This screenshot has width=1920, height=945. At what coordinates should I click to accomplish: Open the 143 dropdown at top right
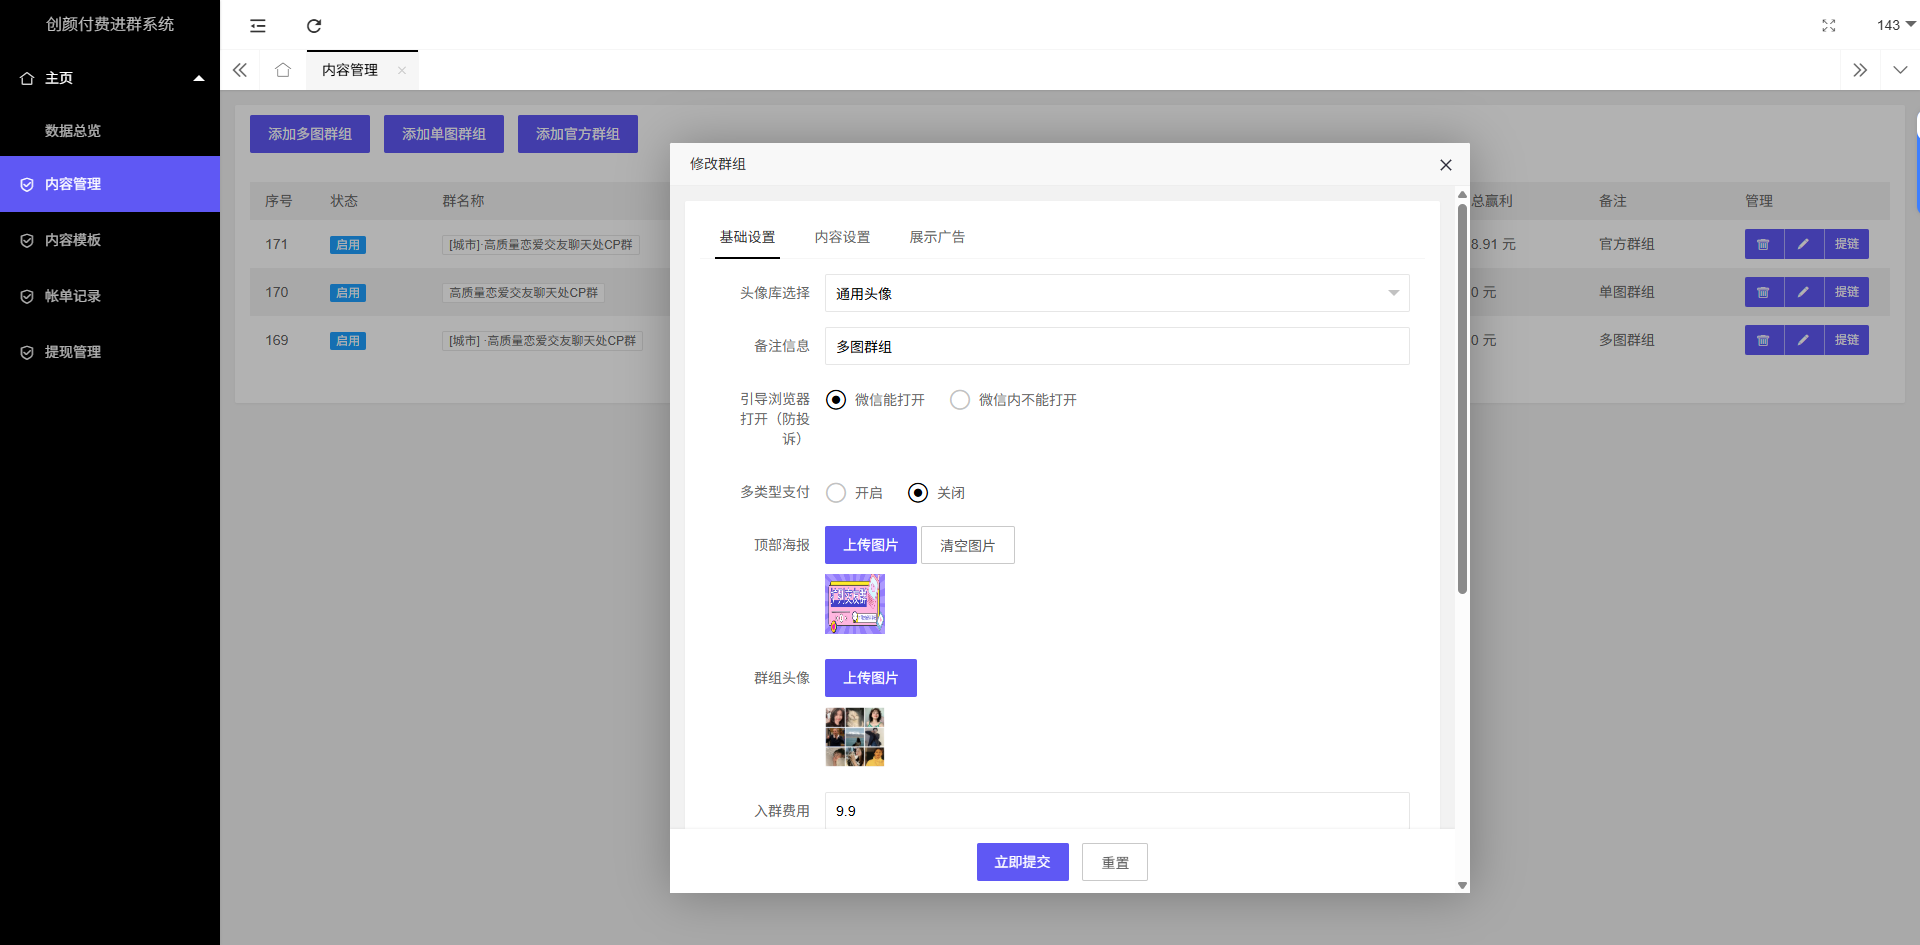coord(1893,25)
